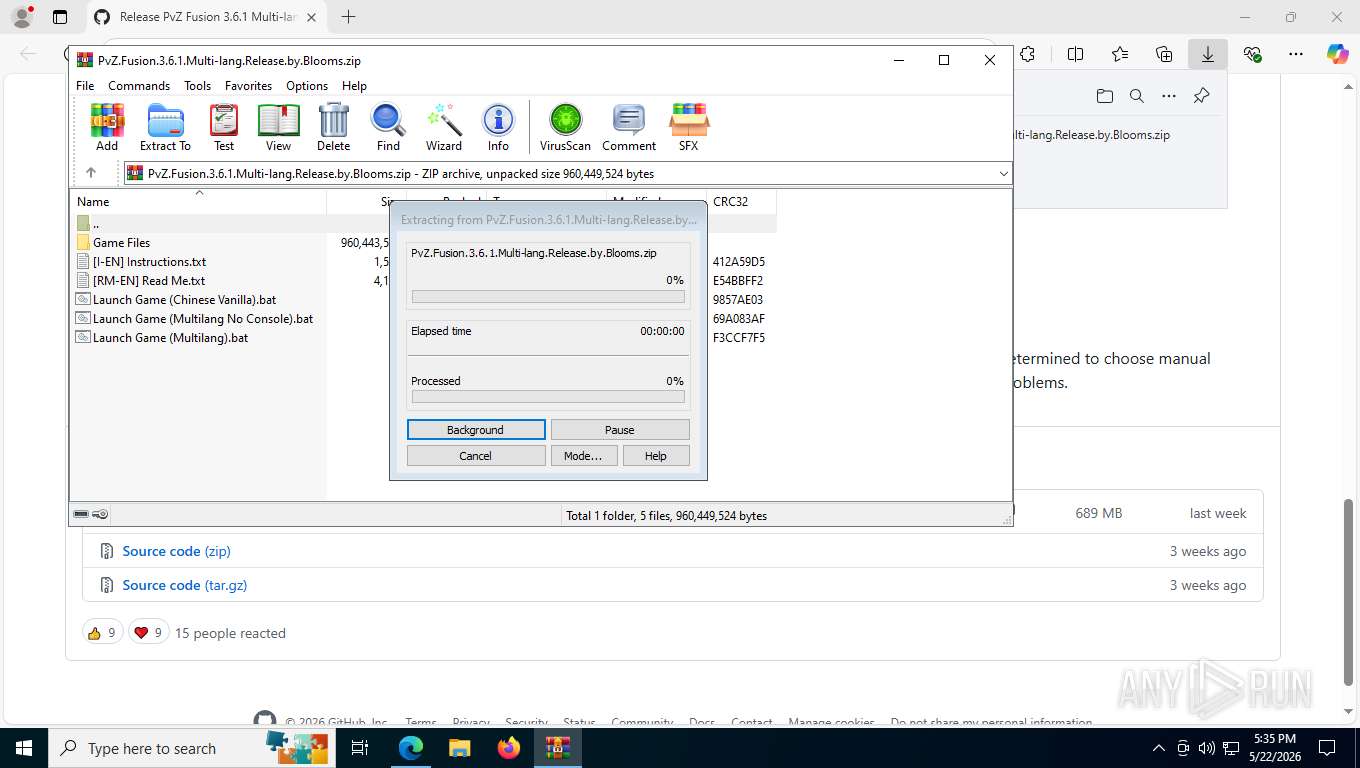The height and width of the screenshot is (768, 1360).
Task: Select Launch Game (Multilang).bat file
Action: 170,337
